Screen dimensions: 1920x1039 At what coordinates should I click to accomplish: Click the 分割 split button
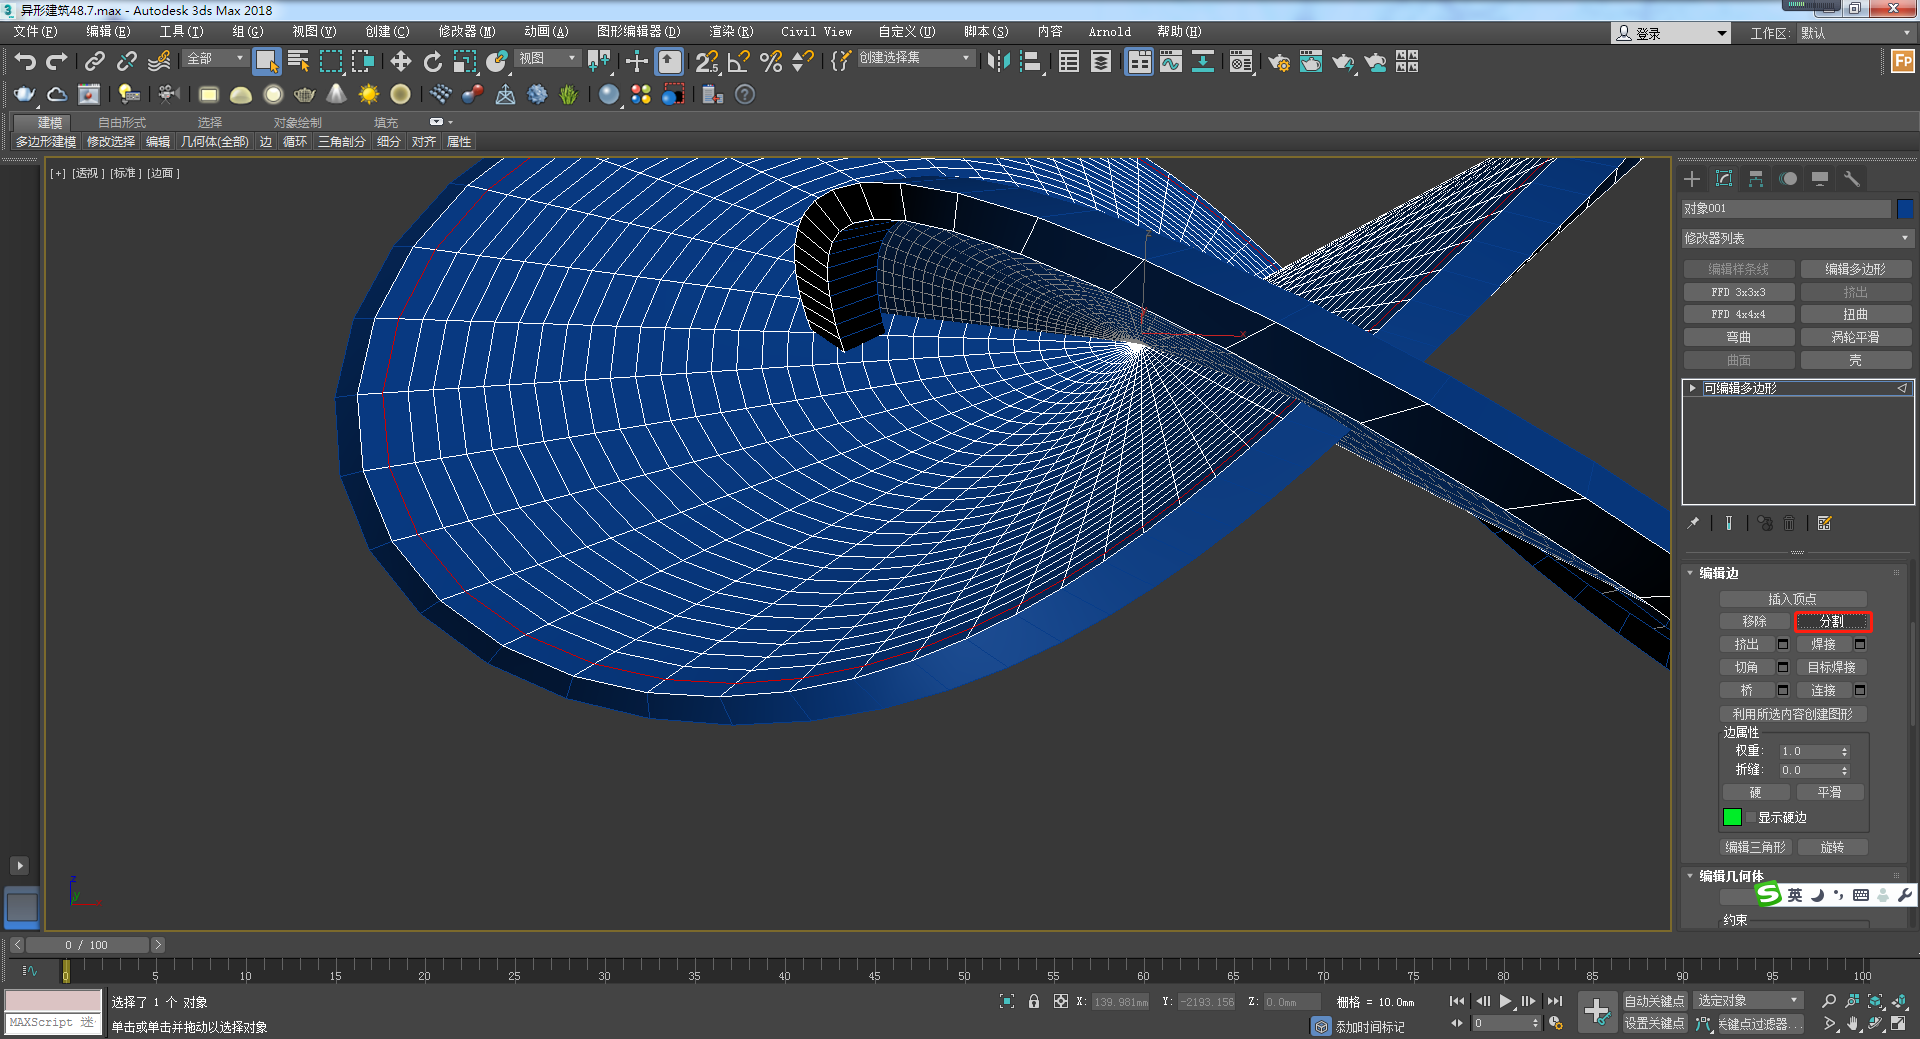point(1831,621)
